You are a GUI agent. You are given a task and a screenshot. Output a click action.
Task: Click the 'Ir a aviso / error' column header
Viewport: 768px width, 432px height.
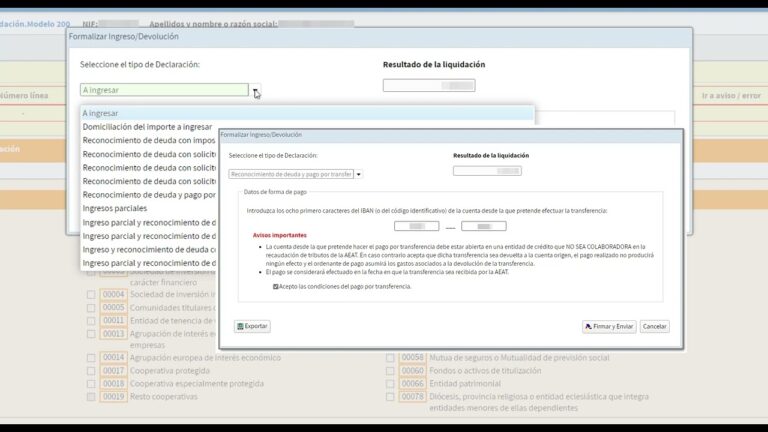click(731, 96)
